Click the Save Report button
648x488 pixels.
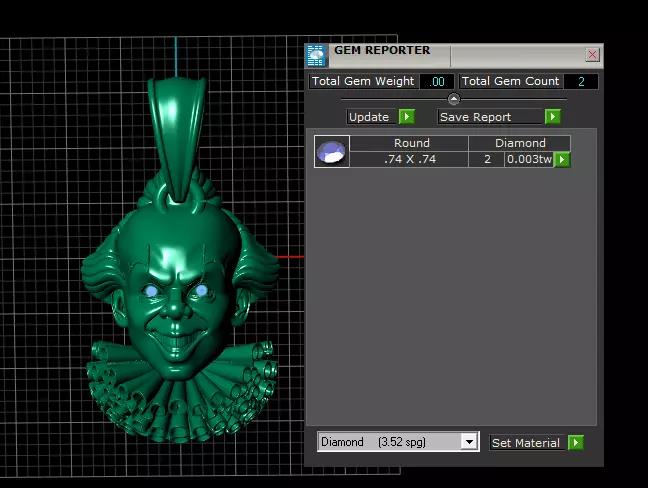click(x=490, y=117)
